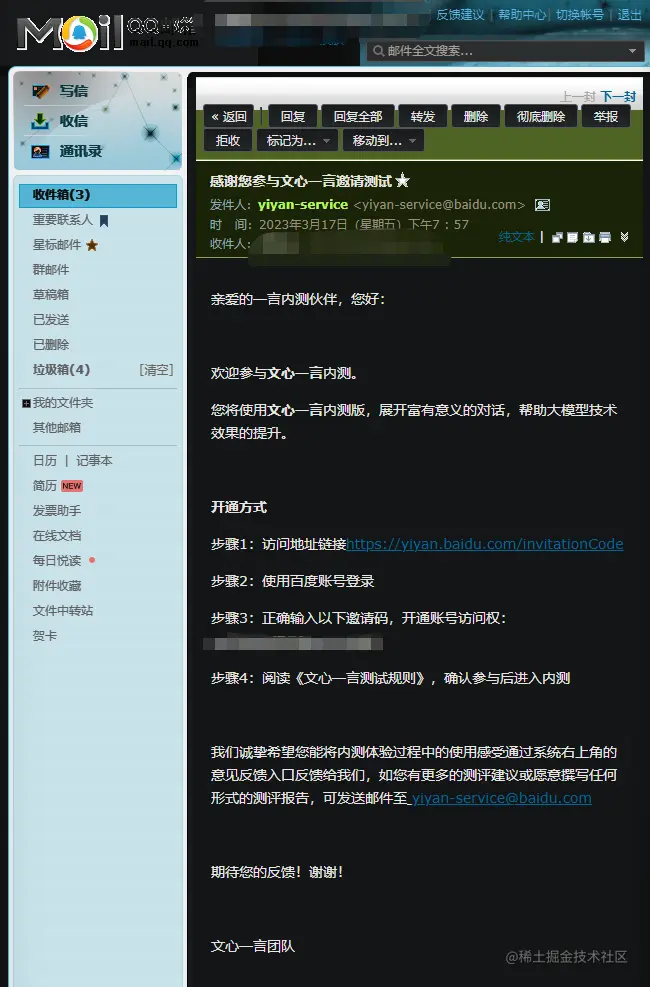Click [清空] to empty the junk folder

(156, 369)
